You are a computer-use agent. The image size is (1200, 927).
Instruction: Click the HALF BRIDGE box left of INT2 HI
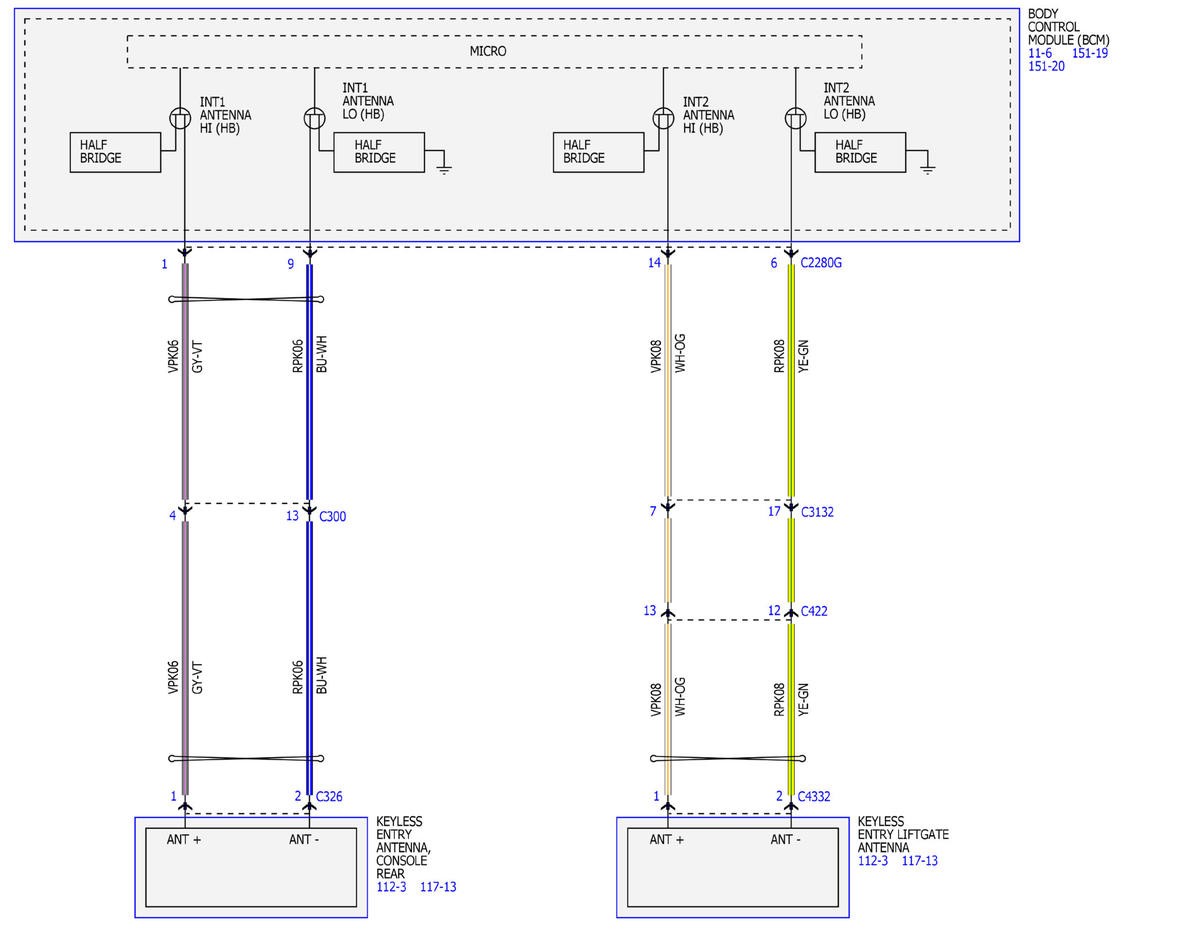click(x=598, y=152)
